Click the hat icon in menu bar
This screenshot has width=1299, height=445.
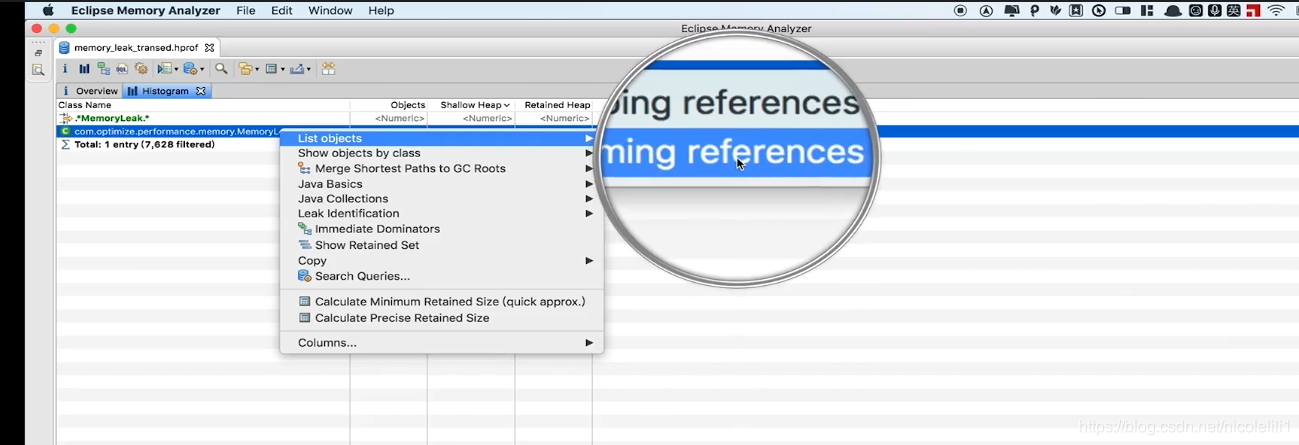pos(1172,11)
